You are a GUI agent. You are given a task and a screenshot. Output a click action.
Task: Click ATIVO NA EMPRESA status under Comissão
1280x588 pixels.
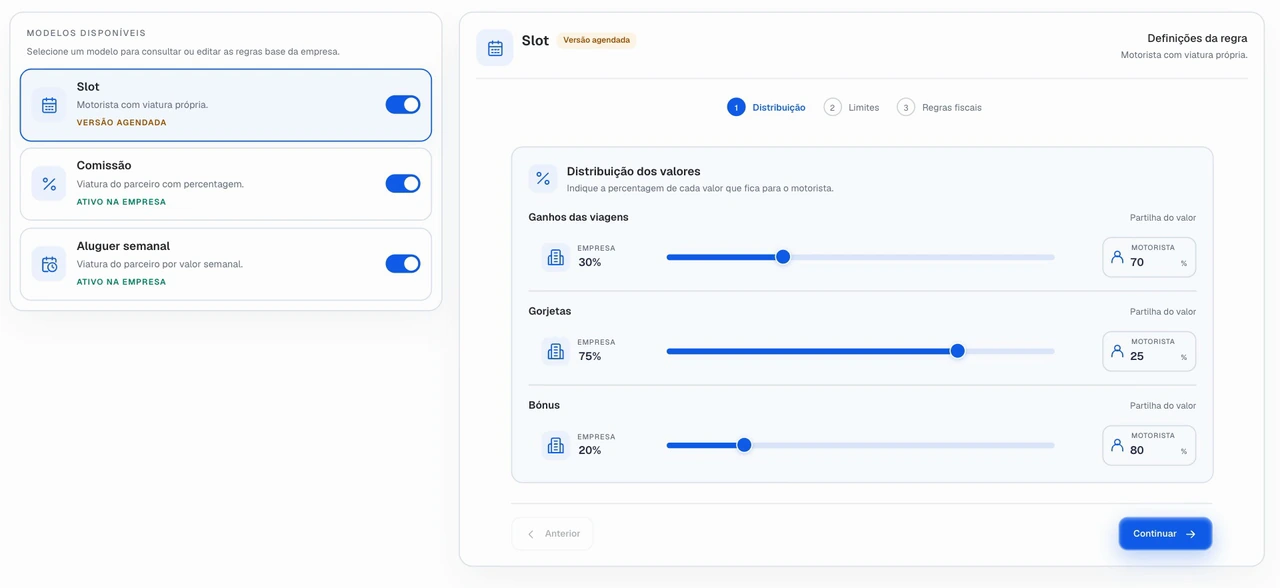[x=121, y=202]
